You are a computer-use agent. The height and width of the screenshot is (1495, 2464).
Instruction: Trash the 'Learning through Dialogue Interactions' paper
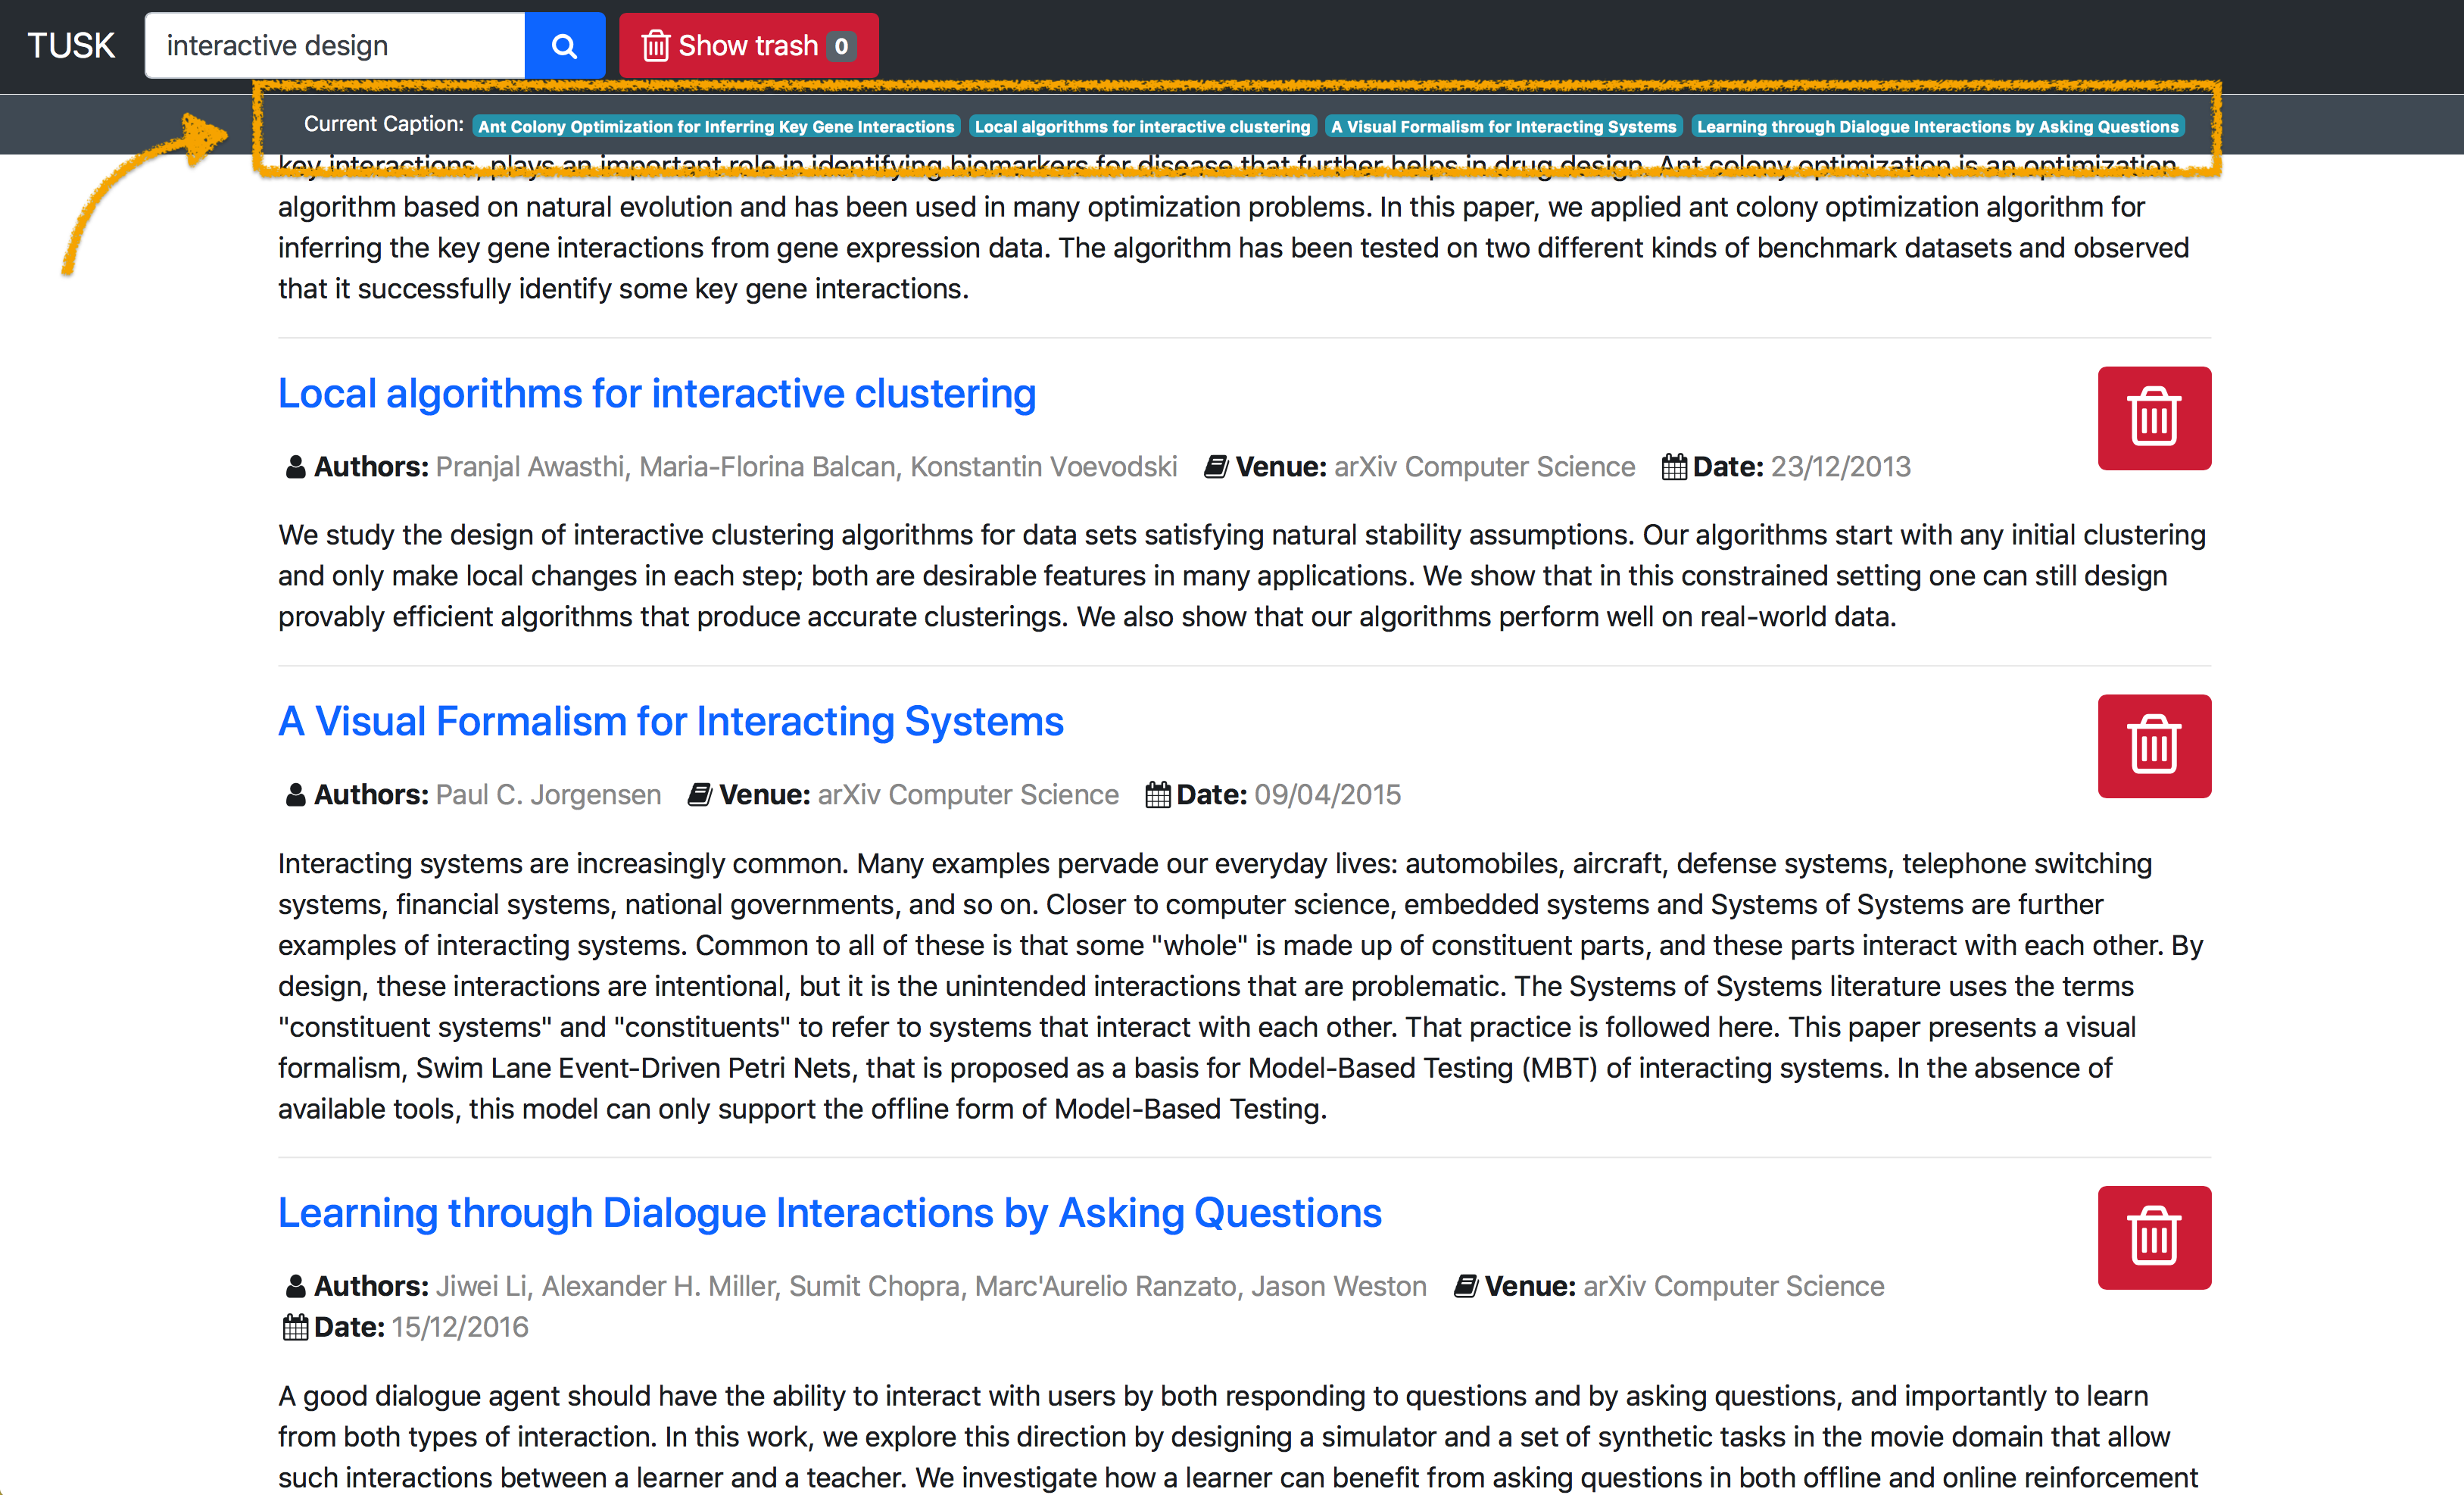(2154, 1237)
